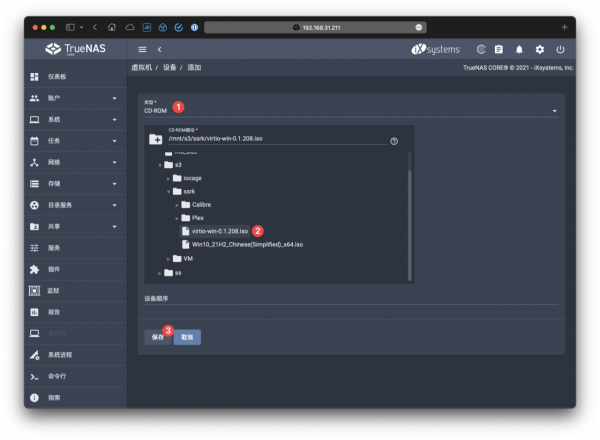Click the folder browse icon
The image size is (600, 440).
156,139
